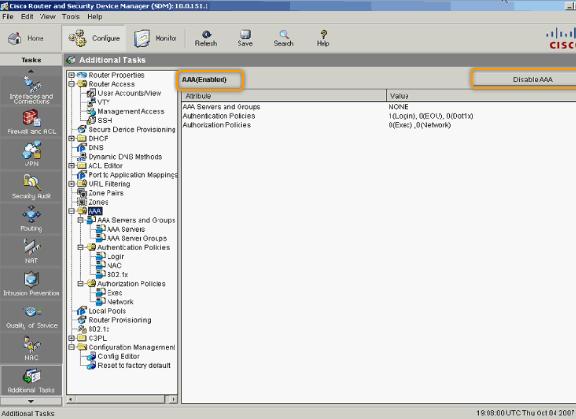576x419 pixels.
Task: Open the NAT task
Action: coord(31,251)
